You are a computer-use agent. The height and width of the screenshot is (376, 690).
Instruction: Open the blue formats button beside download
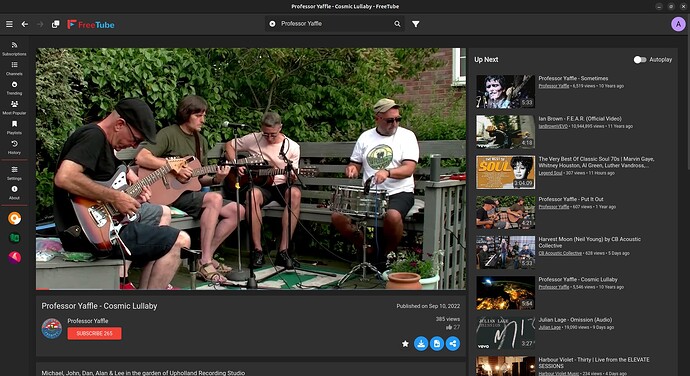tap(437, 343)
